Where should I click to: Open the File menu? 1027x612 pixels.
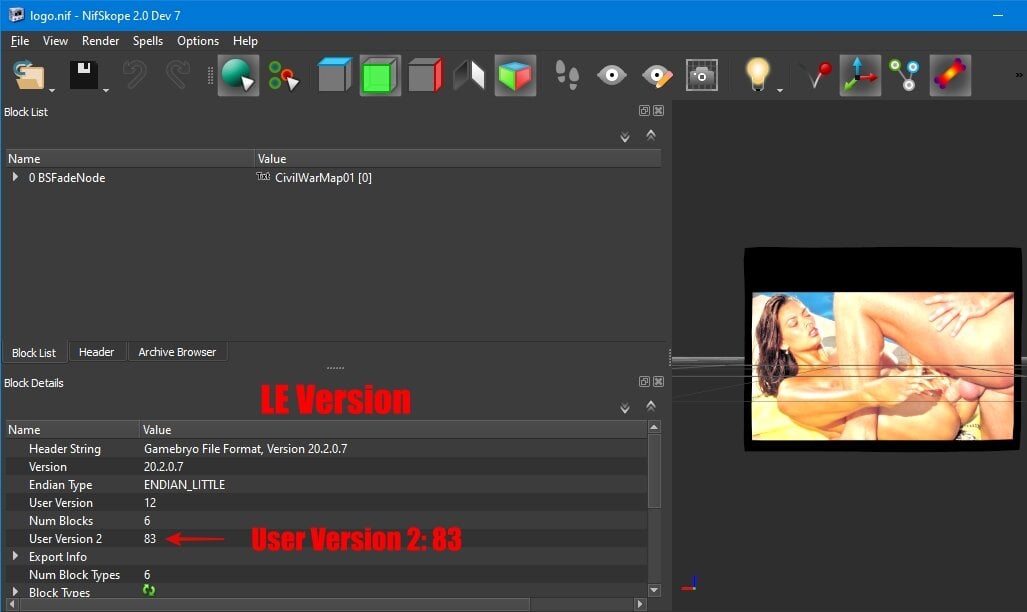click(x=20, y=41)
